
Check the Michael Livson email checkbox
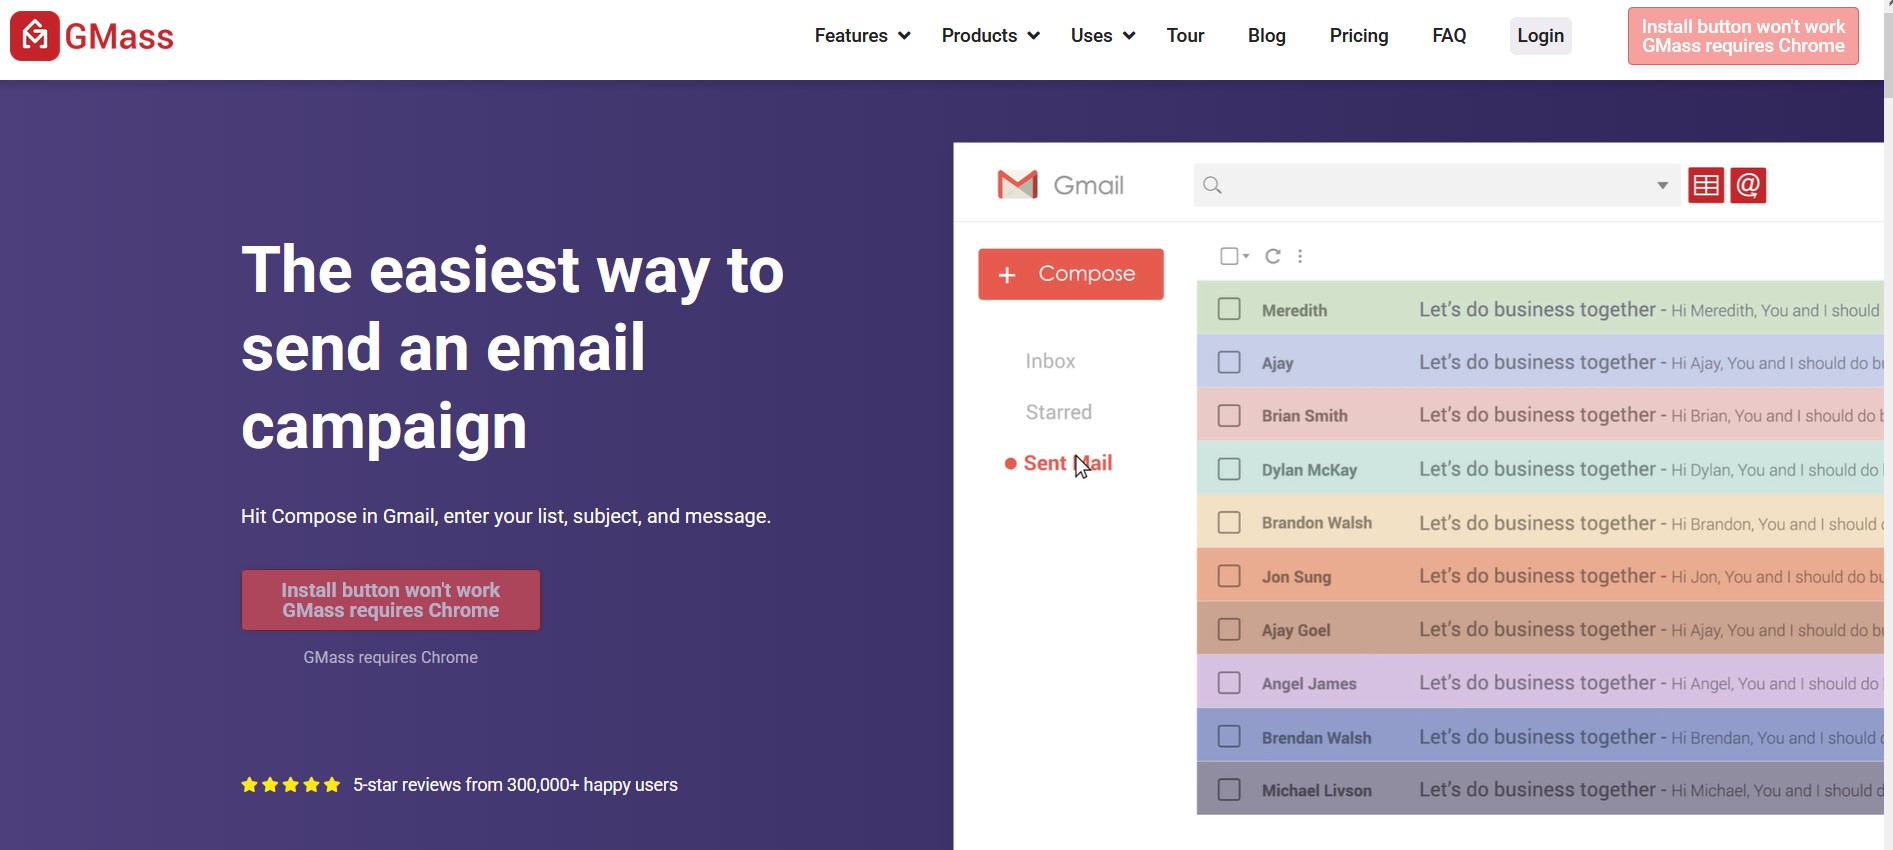click(x=1229, y=790)
